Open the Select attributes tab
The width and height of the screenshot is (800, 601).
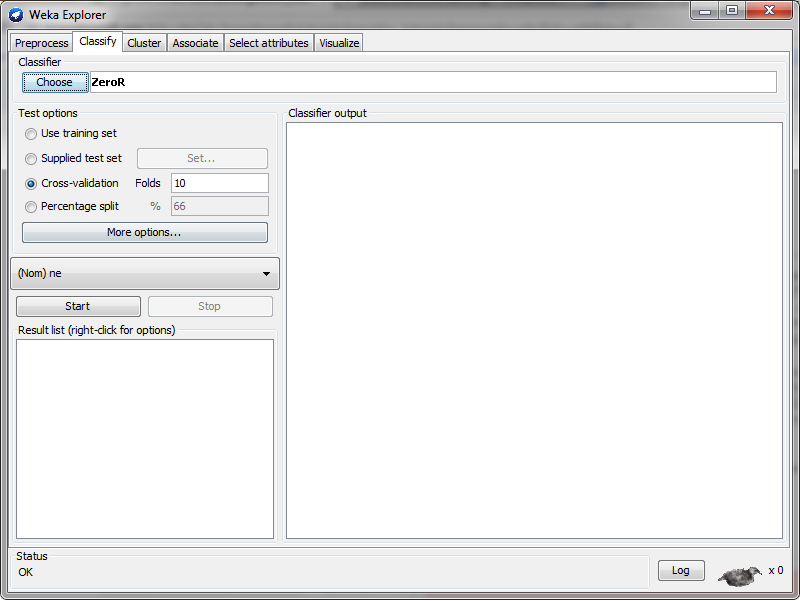coord(268,43)
